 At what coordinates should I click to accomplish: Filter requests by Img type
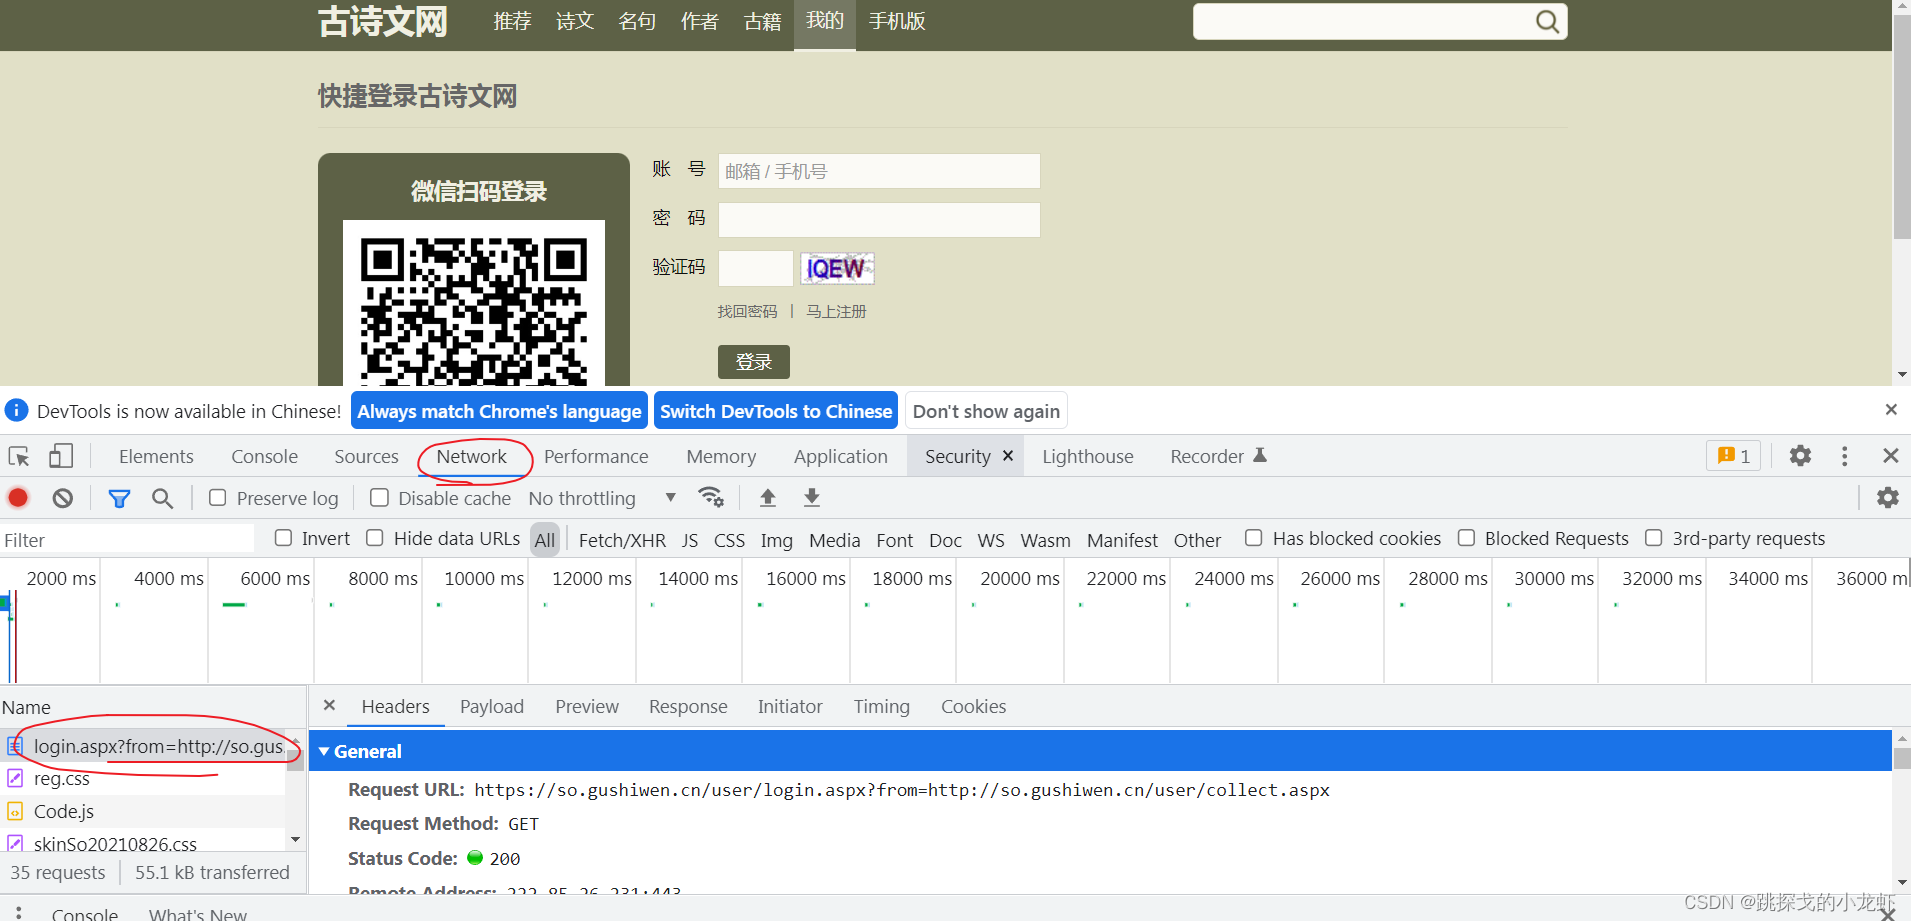pyautogui.click(x=777, y=540)
